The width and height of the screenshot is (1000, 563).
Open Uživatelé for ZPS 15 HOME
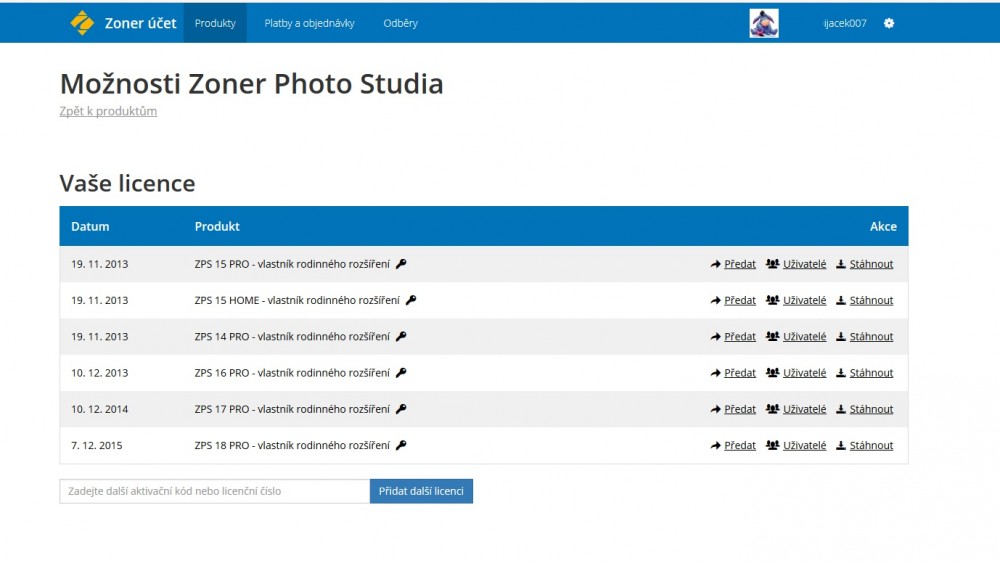[x=804, y=300]
